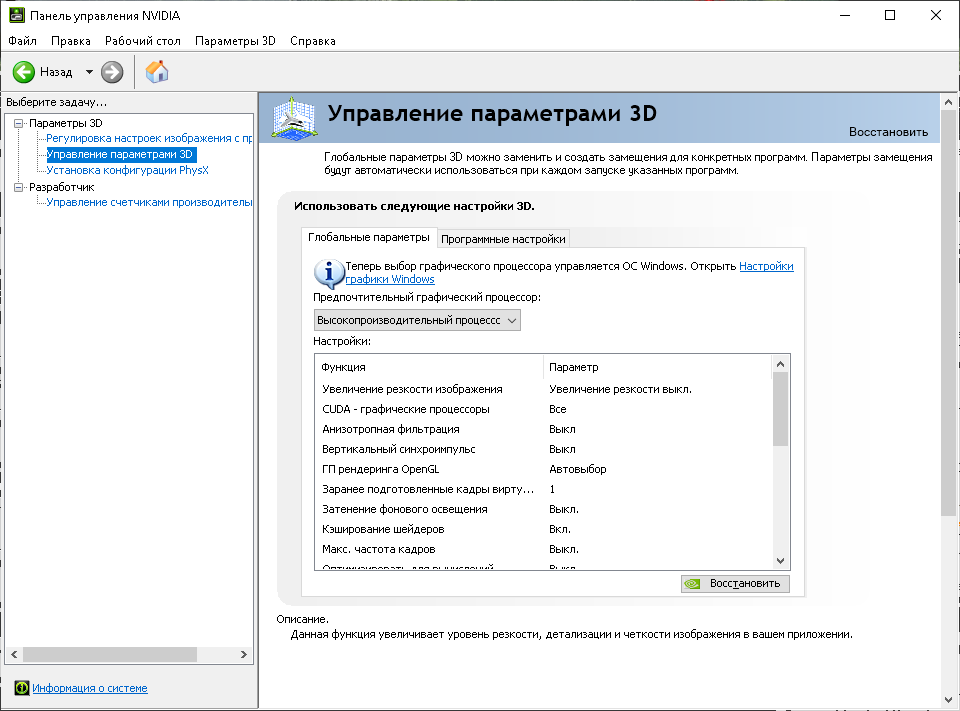960x711 pixels.
Task: Select Увеличение резкости изображения row
Action: [543, 389]
